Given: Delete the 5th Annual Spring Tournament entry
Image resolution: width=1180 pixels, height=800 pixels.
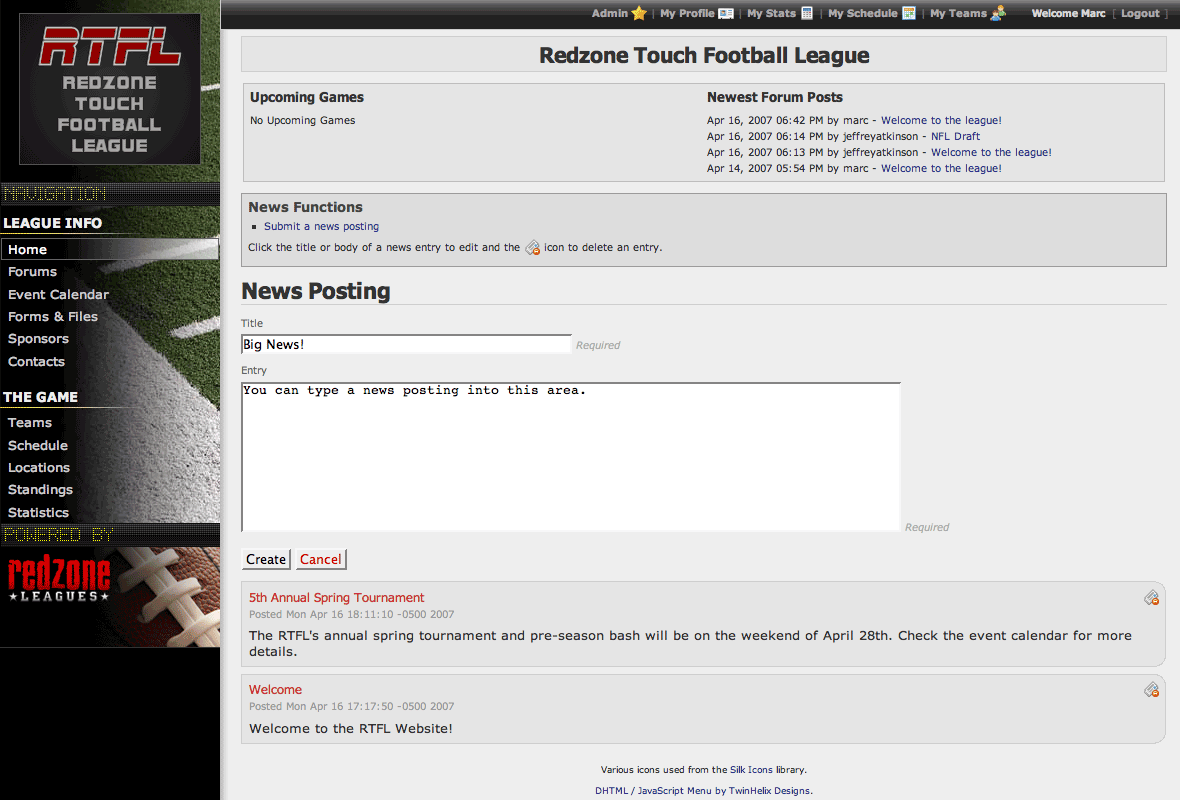Looking at the screenshot, I should click(1151, 598).
